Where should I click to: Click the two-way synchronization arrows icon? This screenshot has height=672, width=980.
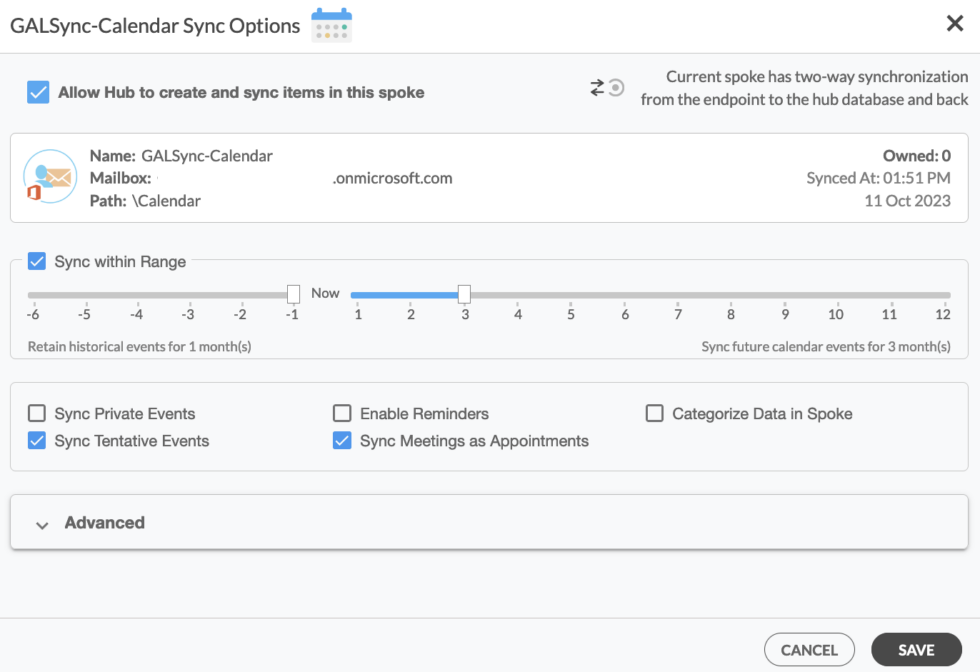click(598, 87)
